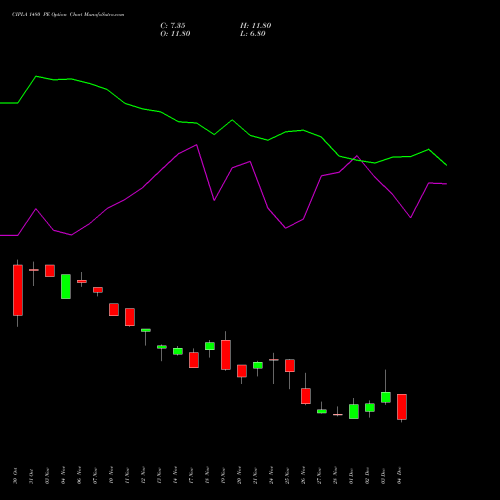Viewport: 500px width, 500px height.
Task: Click the green candle above 04 Nov
Action: point(66,286)
